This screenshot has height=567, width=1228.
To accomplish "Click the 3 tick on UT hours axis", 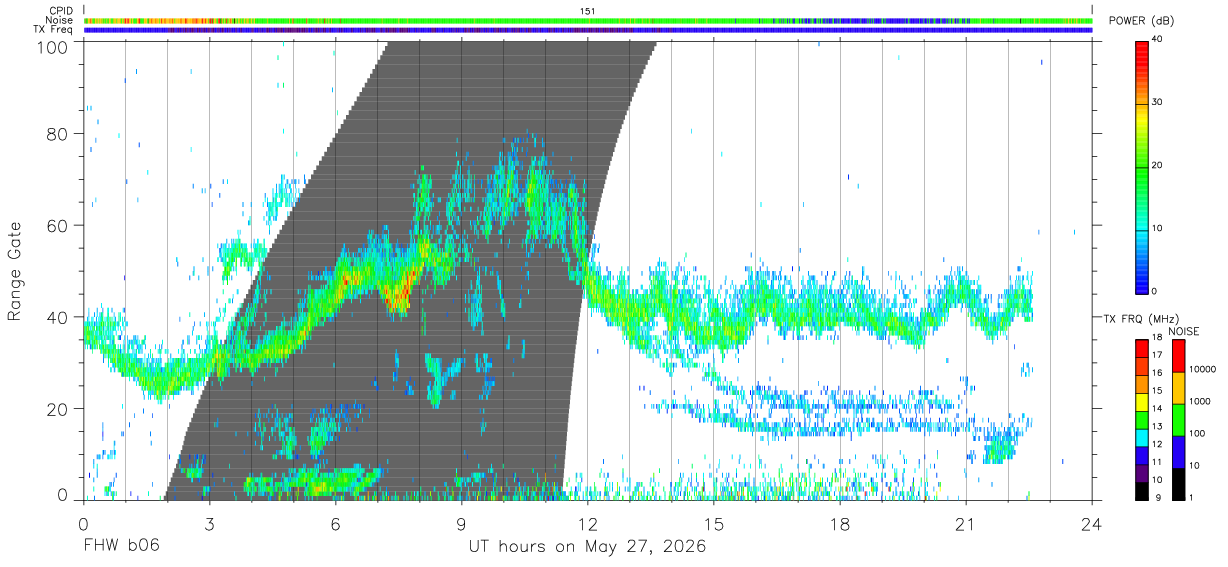I will pyautogui.click(x=209, y=523).
